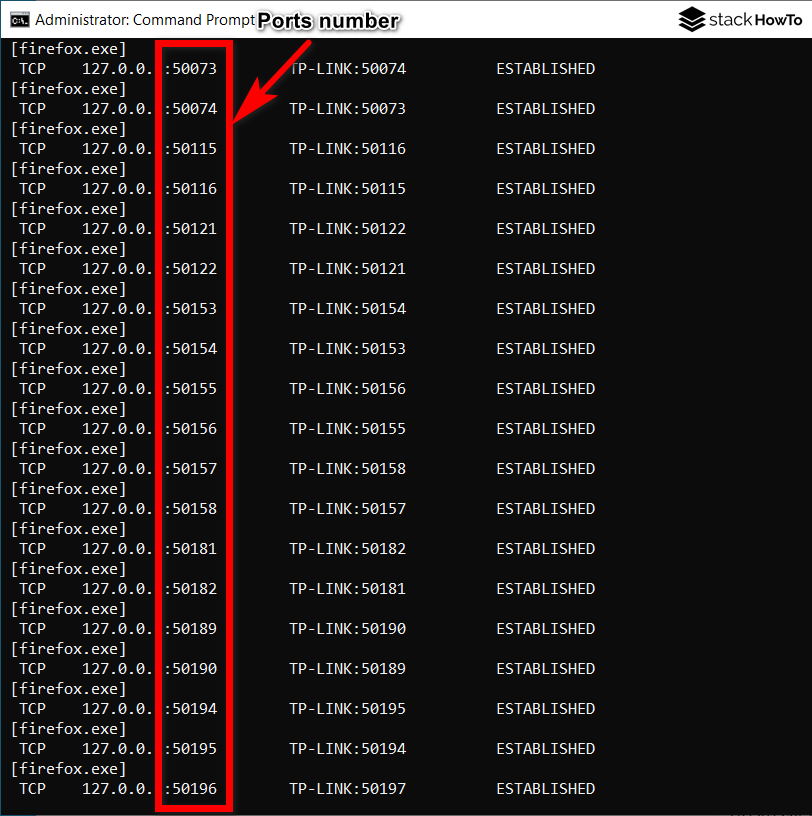The width and height of the screenshot is (812, 816).
Task: Click foreign address TP-LINK:50190
Action: tap(348, 629)
